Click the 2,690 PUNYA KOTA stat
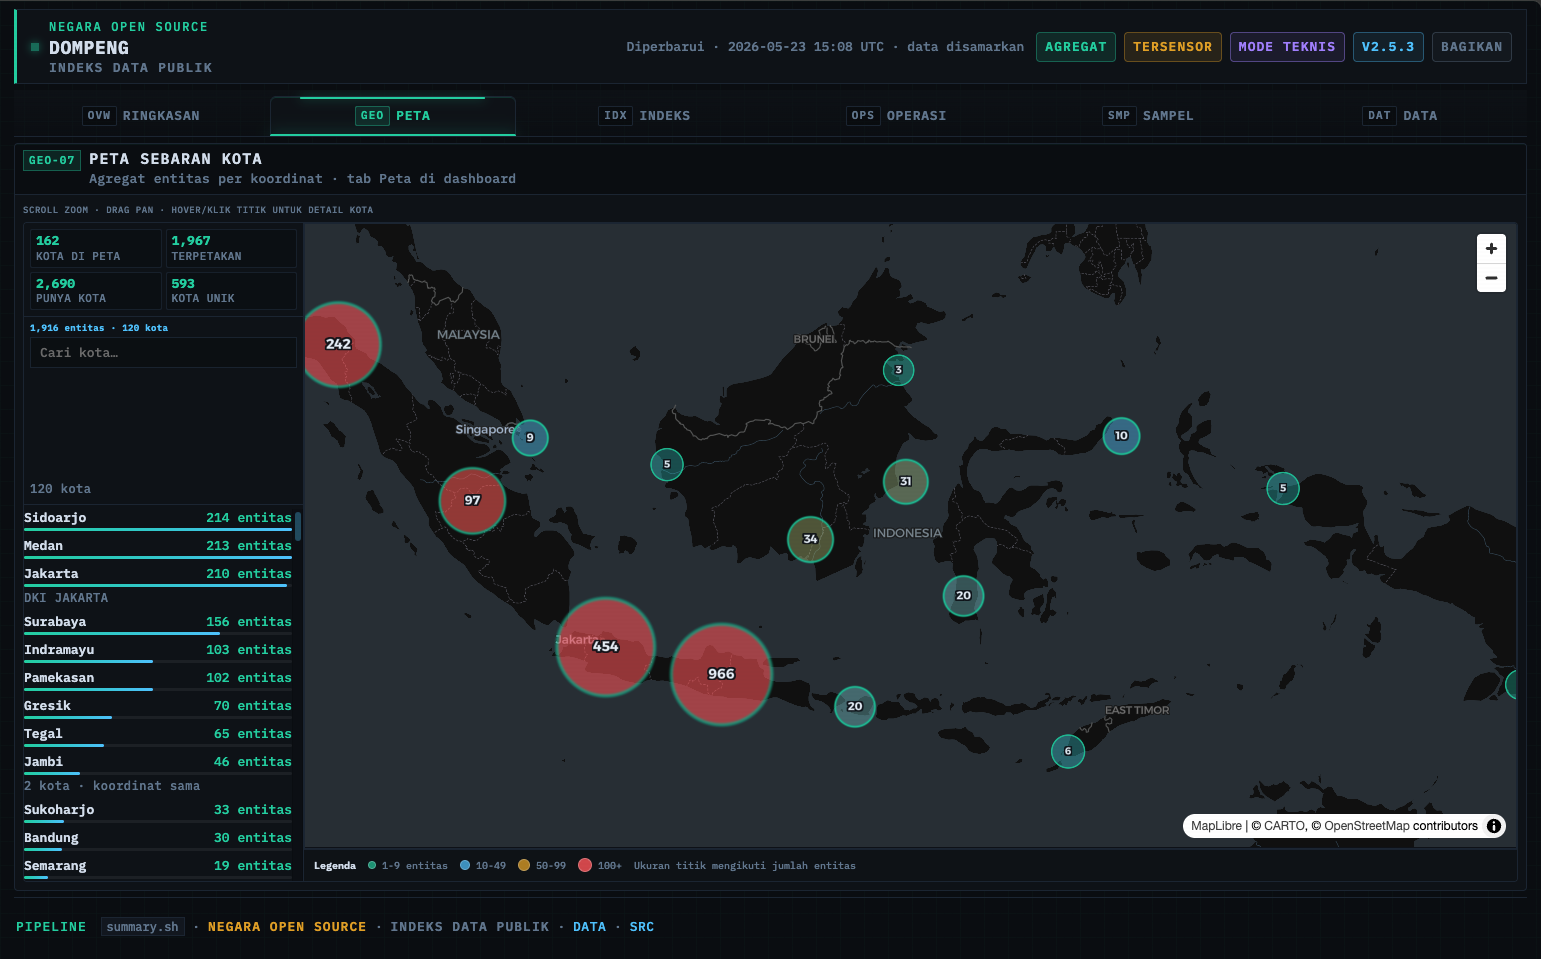 click(96, 290)
